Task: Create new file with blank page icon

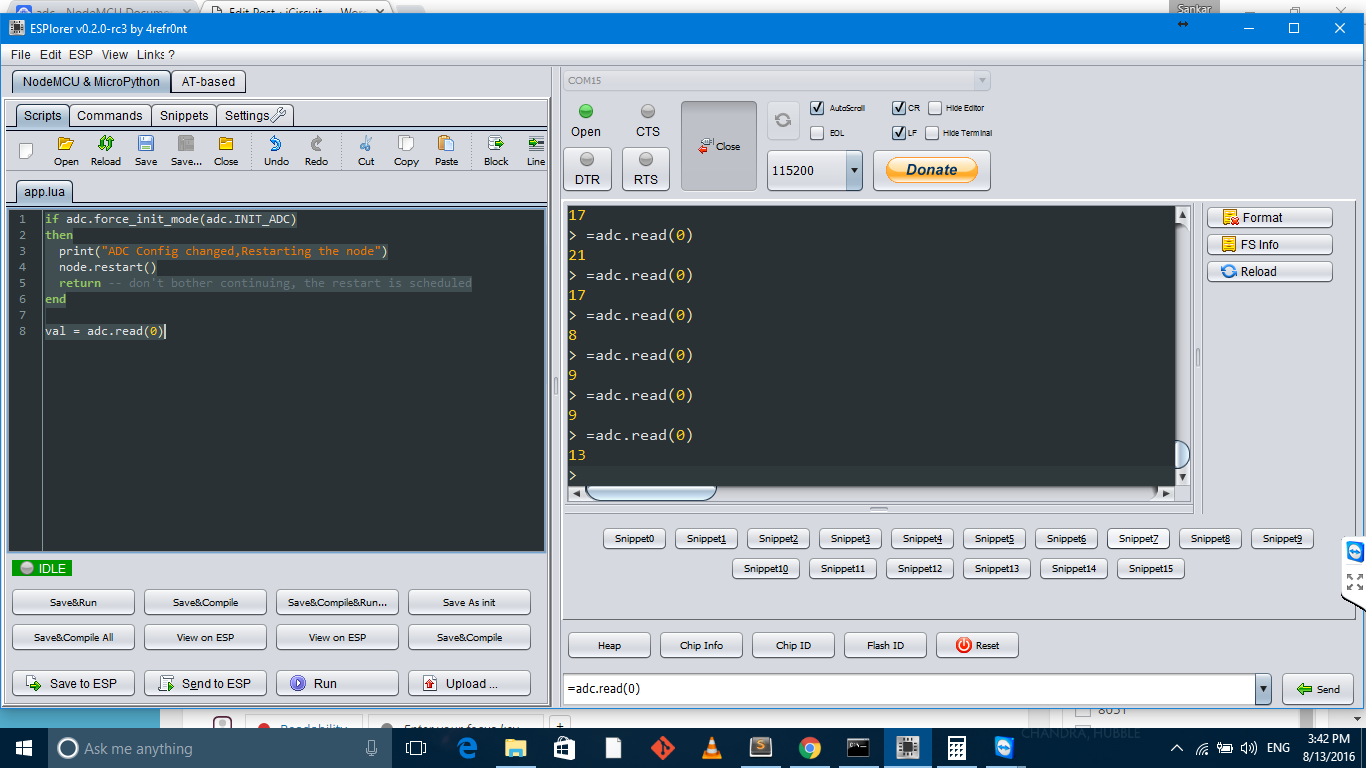Action: click(26, 151)
